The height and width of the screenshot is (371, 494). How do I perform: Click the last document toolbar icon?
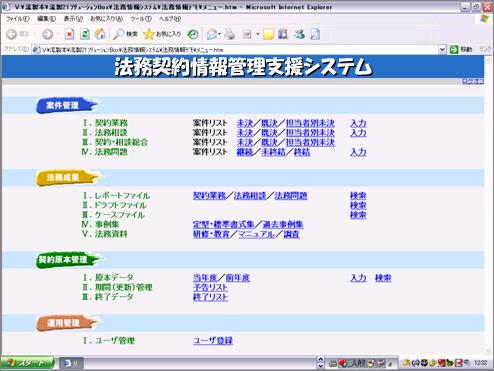[x=315, y=34]
